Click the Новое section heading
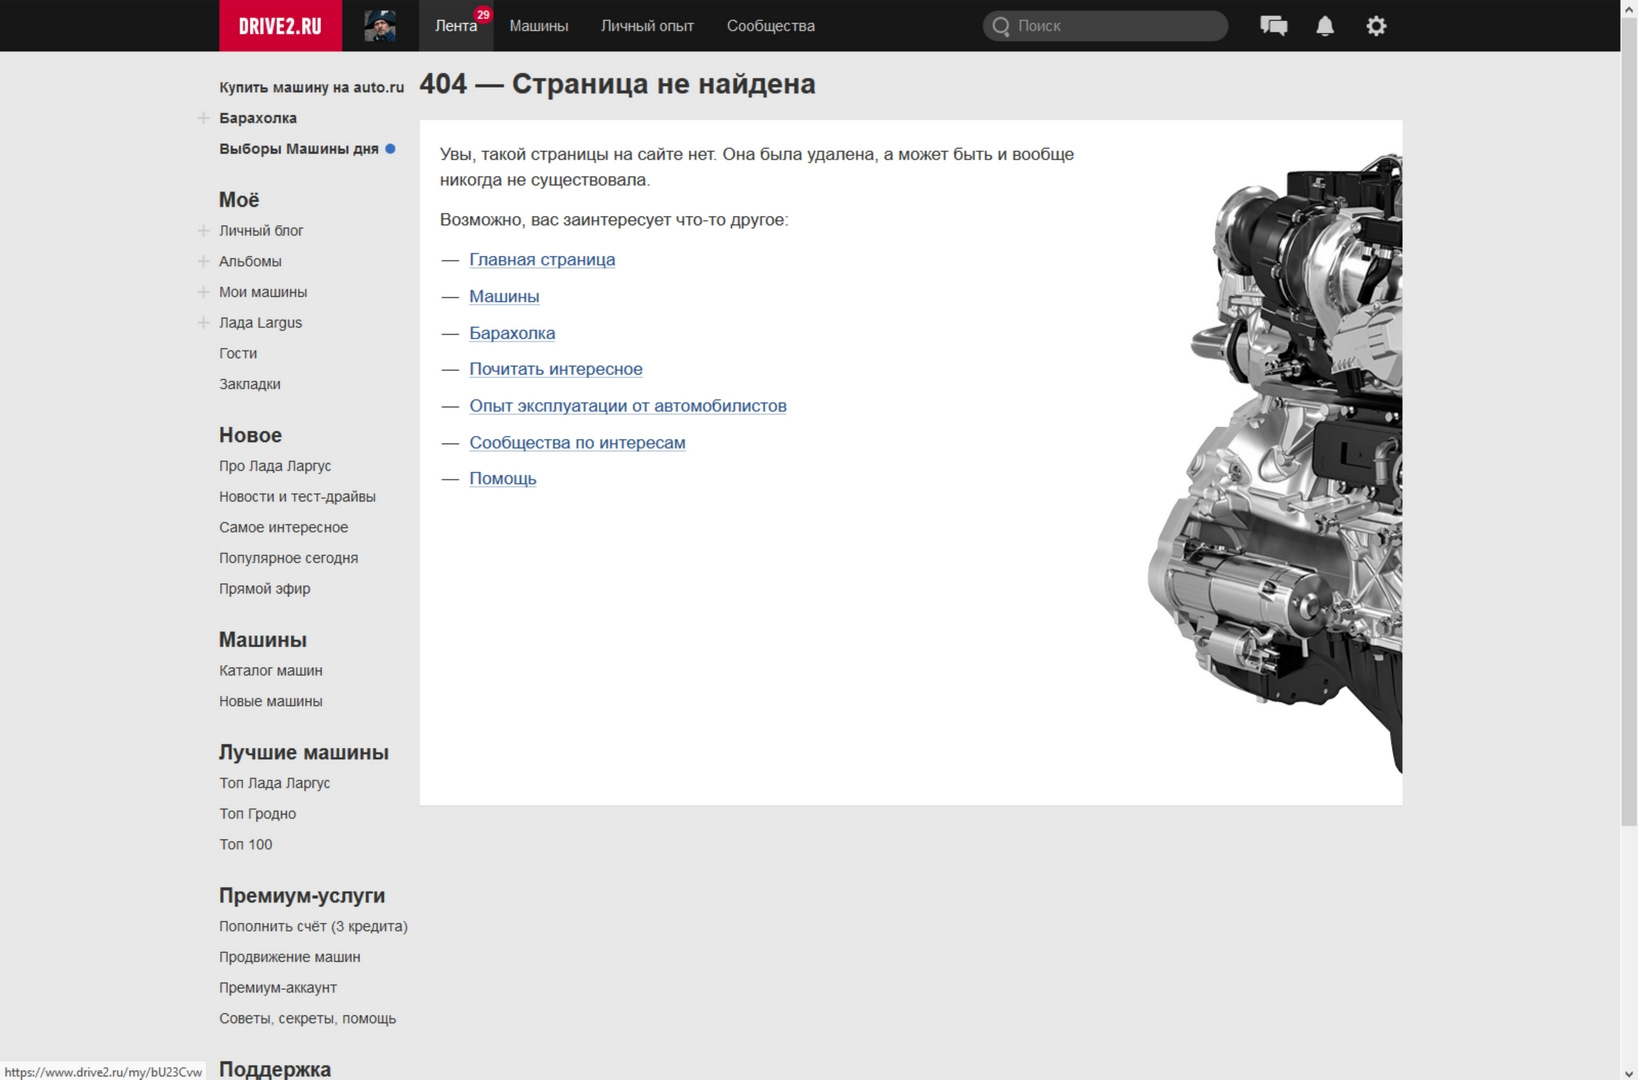Image resolution: width=1638 pixels, height=1080 pixels. [250, 435]
